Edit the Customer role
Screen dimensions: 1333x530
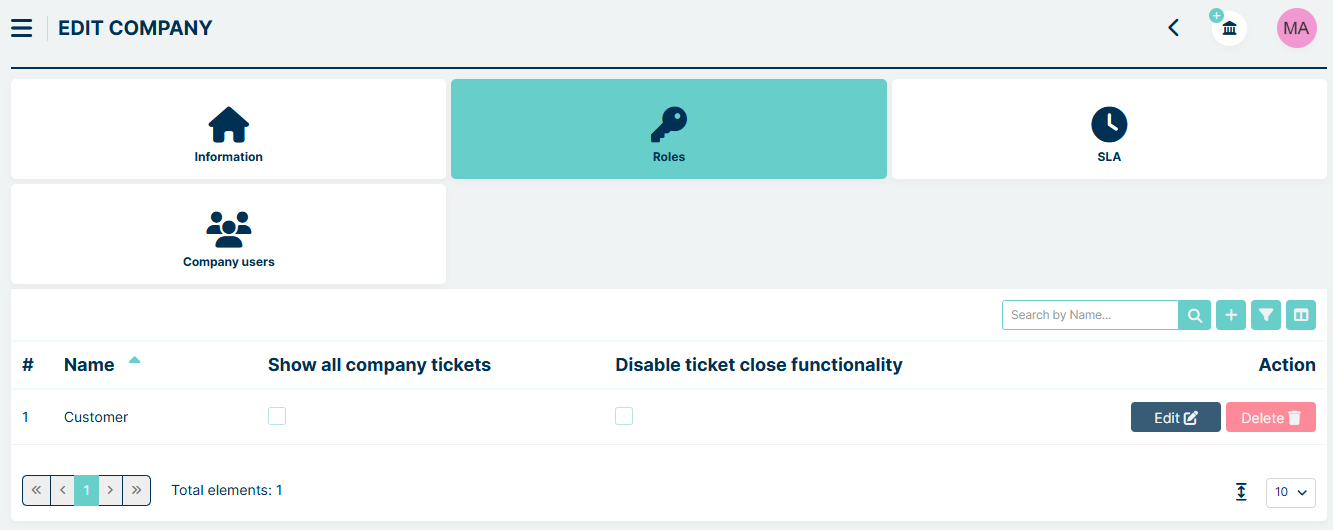pyautogui.click(x=1175, y=418)
